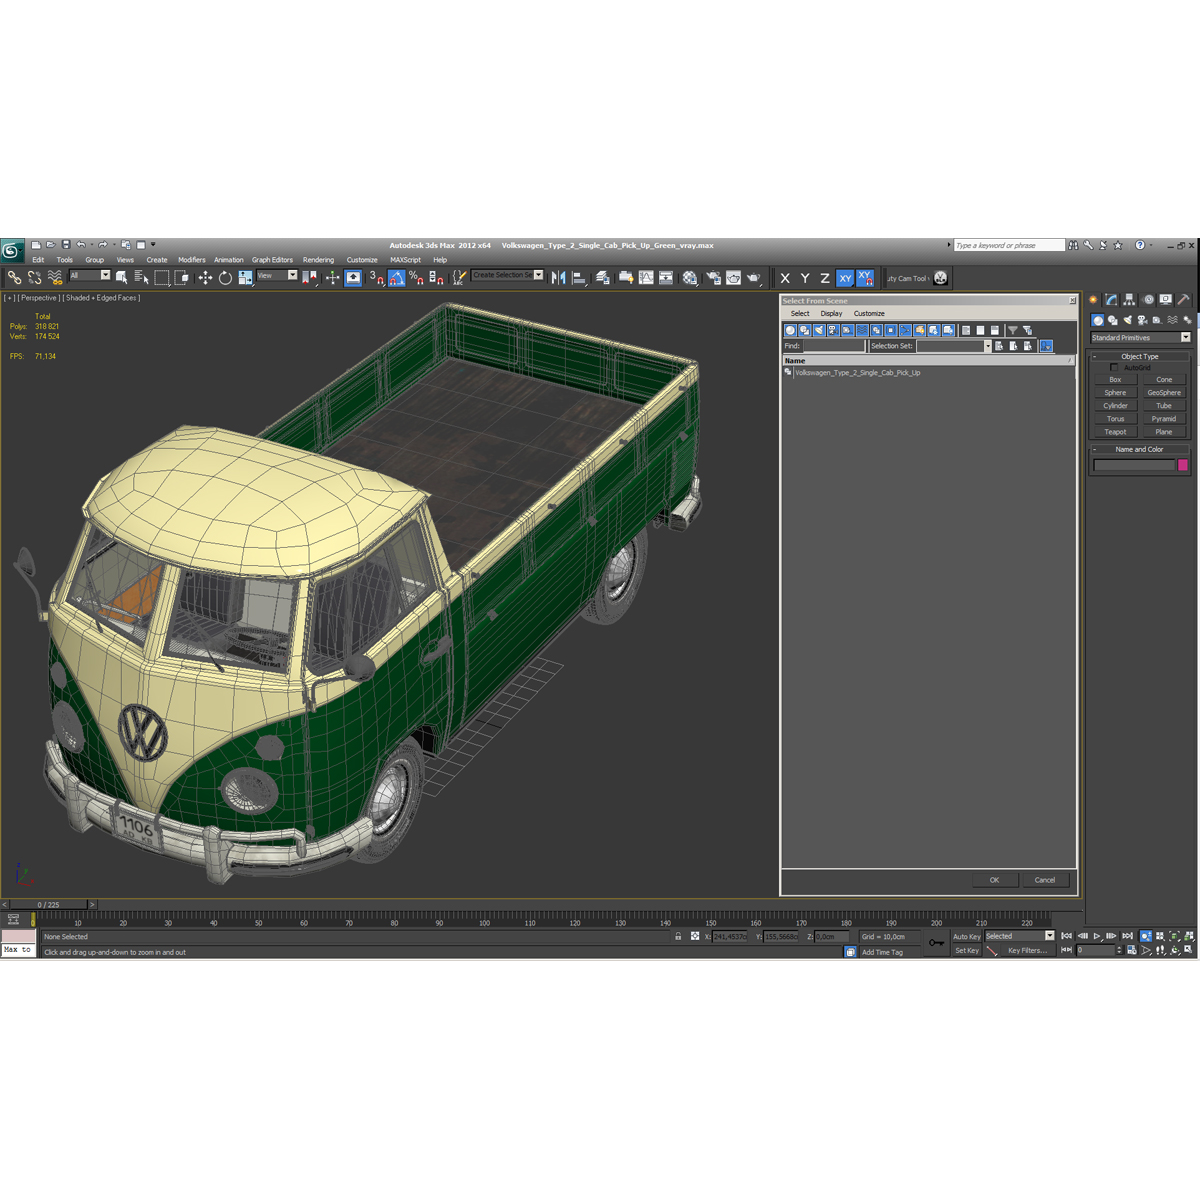The height and width of the screenshot is (1200, 1200).
Task: Open the Modify panel tab
Action: 1111,299
